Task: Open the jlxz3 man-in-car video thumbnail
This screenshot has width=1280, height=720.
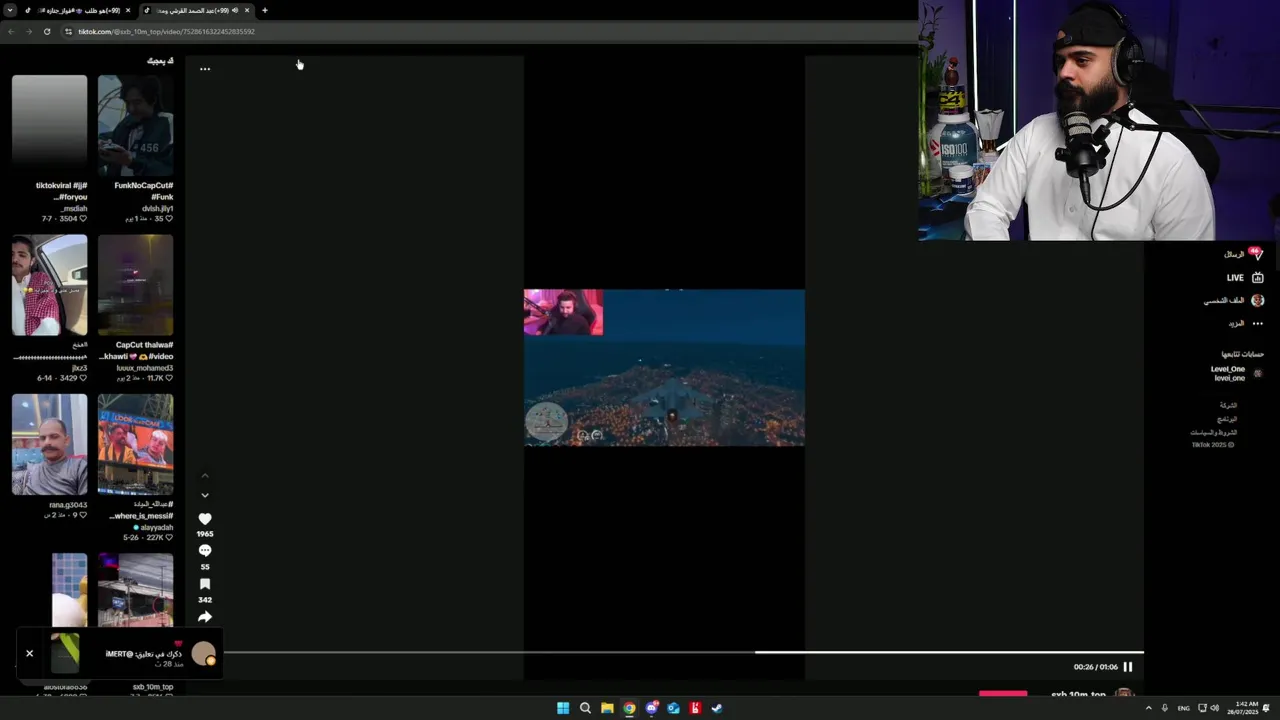Action: click(49, 285)
